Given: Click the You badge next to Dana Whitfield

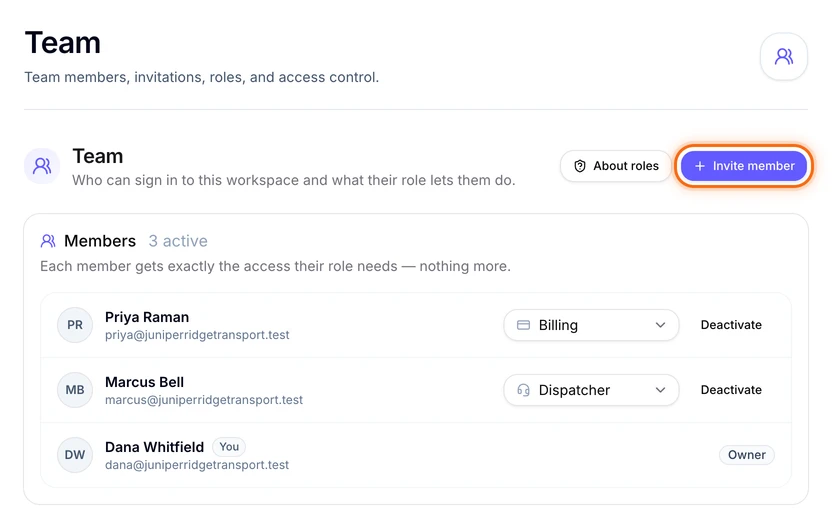Looking at the screenshot, I should pyautogui.click(x=229, y=447).
